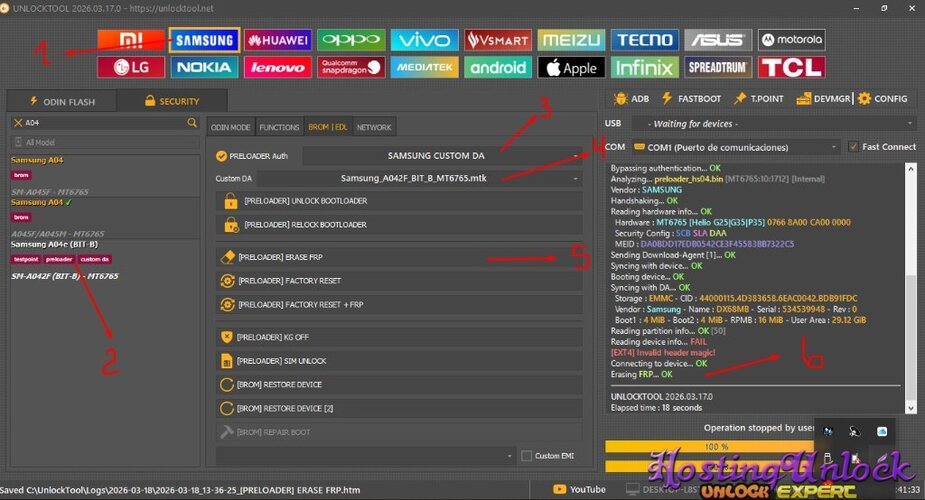This screenshot has width=925, height=500.
Task: Open the NETWORK tab
Action: click(x=374, y=127)
